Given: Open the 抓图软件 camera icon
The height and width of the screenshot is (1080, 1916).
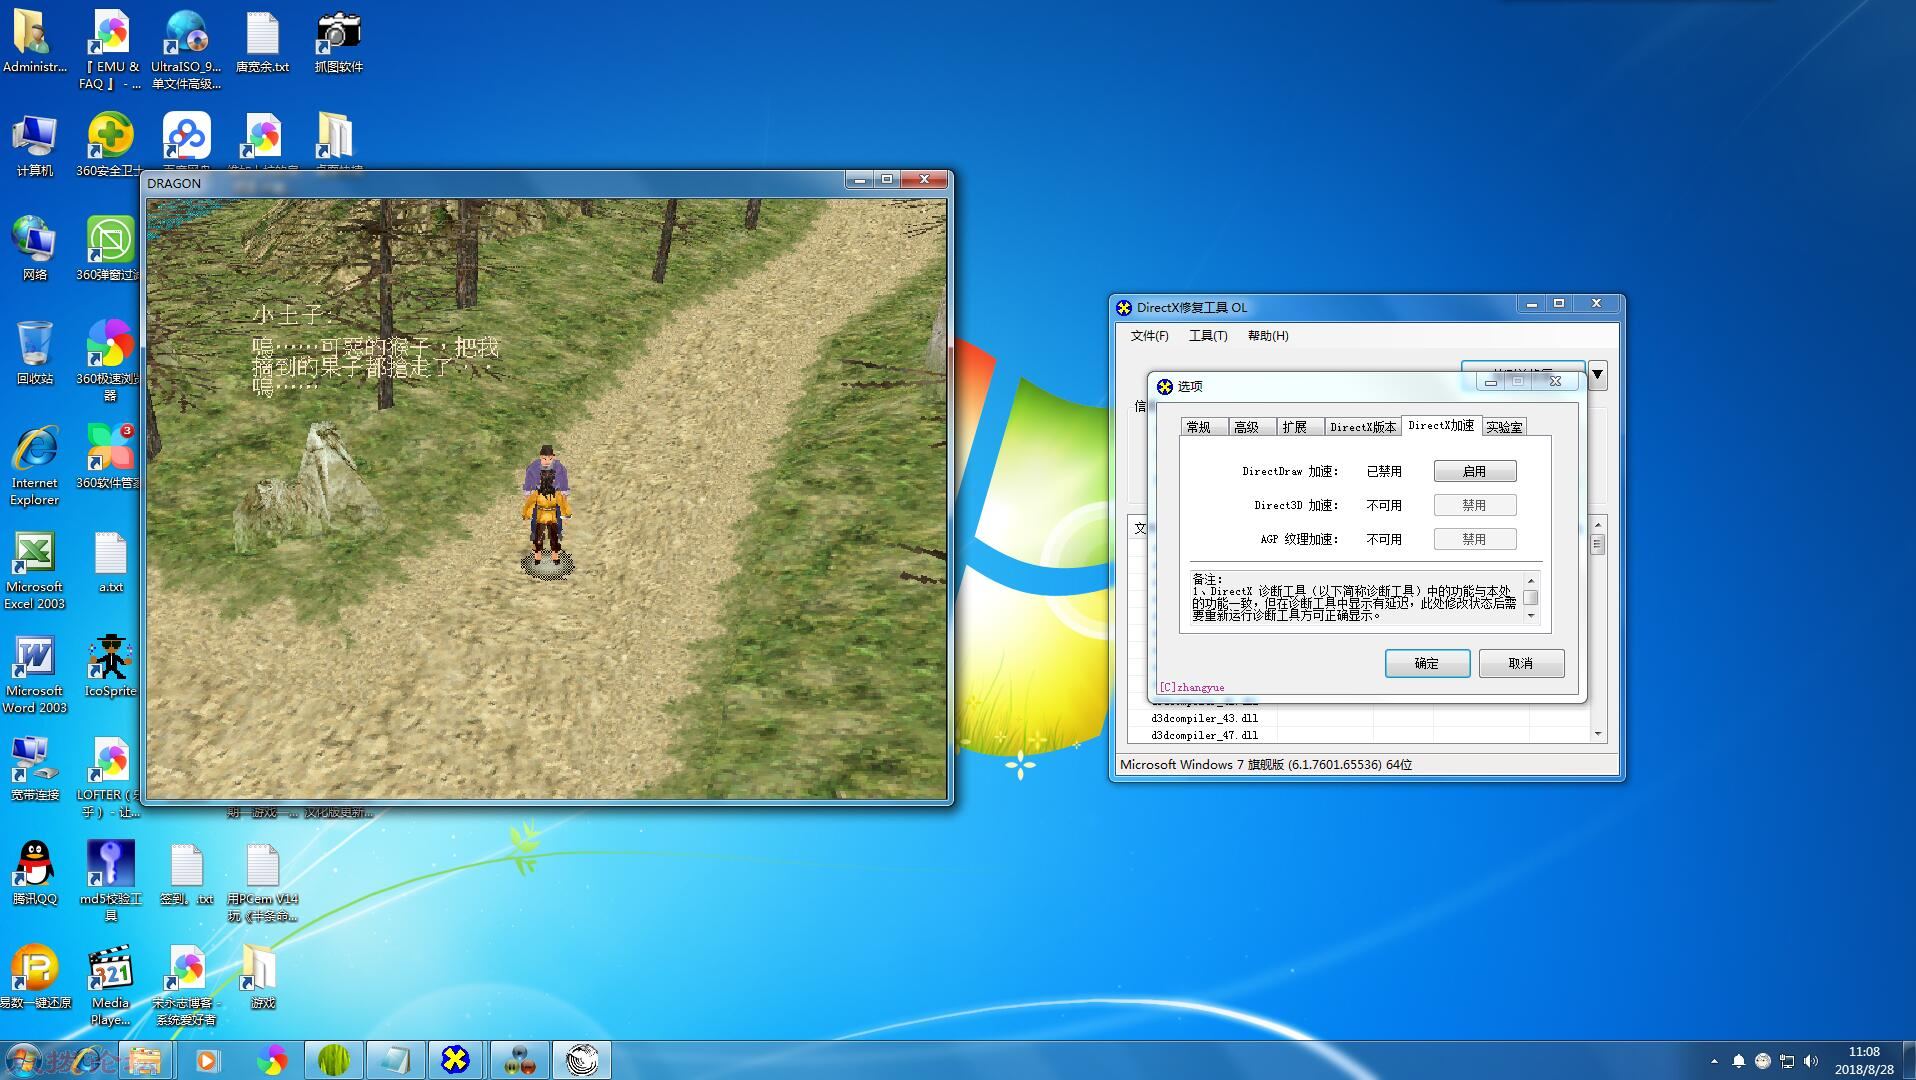Looking at the screenshot, I should pyautogui.click(x=338, y=43).
